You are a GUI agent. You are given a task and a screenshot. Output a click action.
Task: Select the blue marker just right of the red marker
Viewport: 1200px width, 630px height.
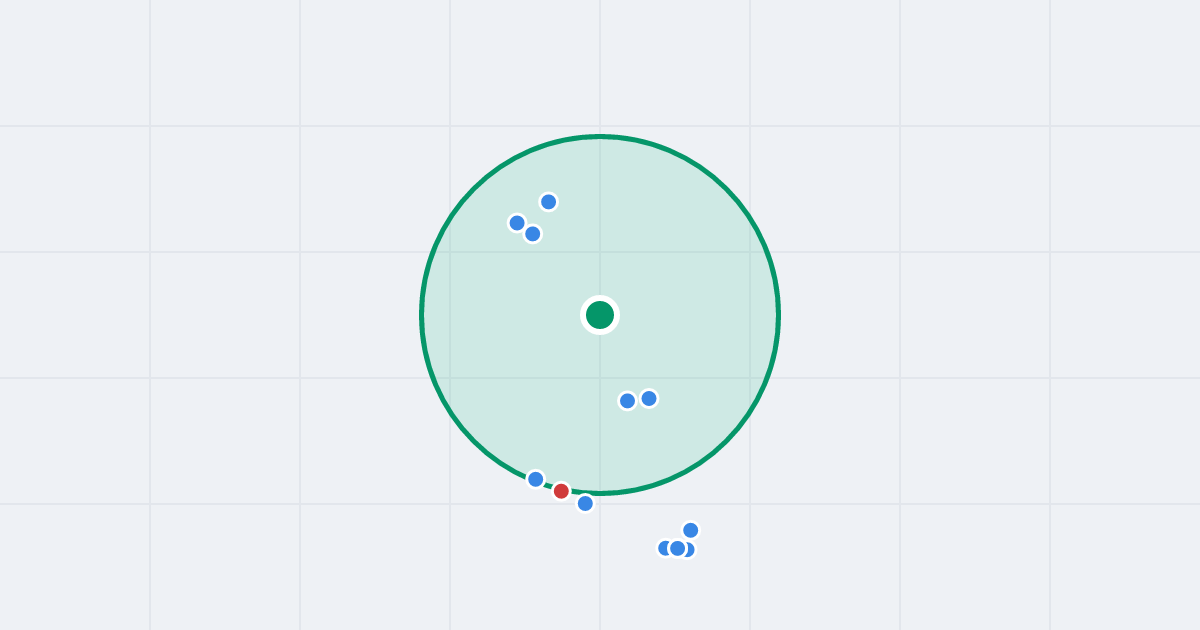(x=585, y=503)
